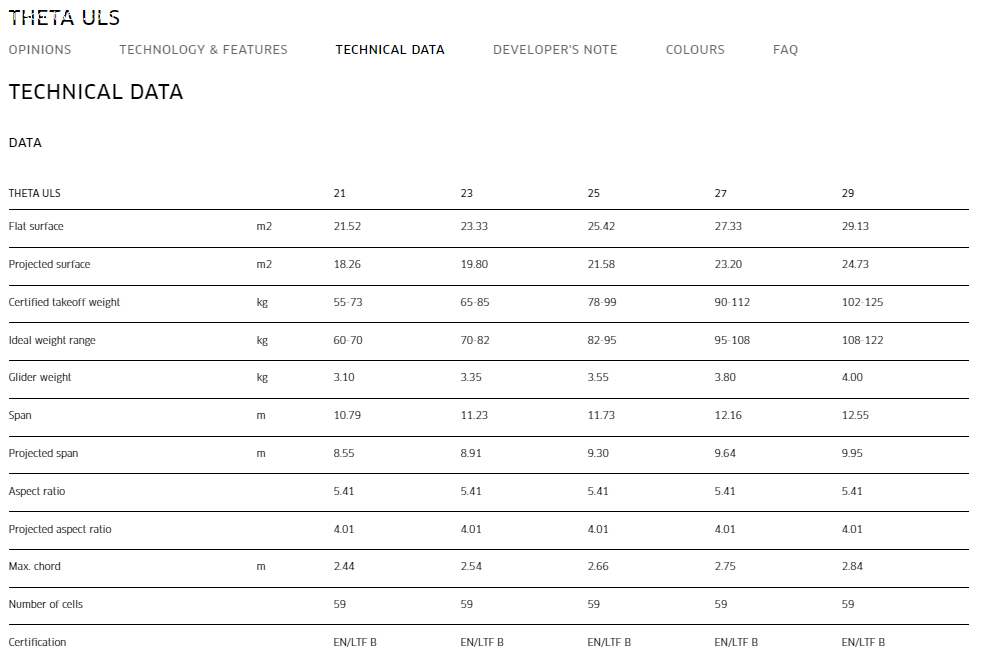Click the Glider weight row label
992x670 pixels.
point(40,378)
